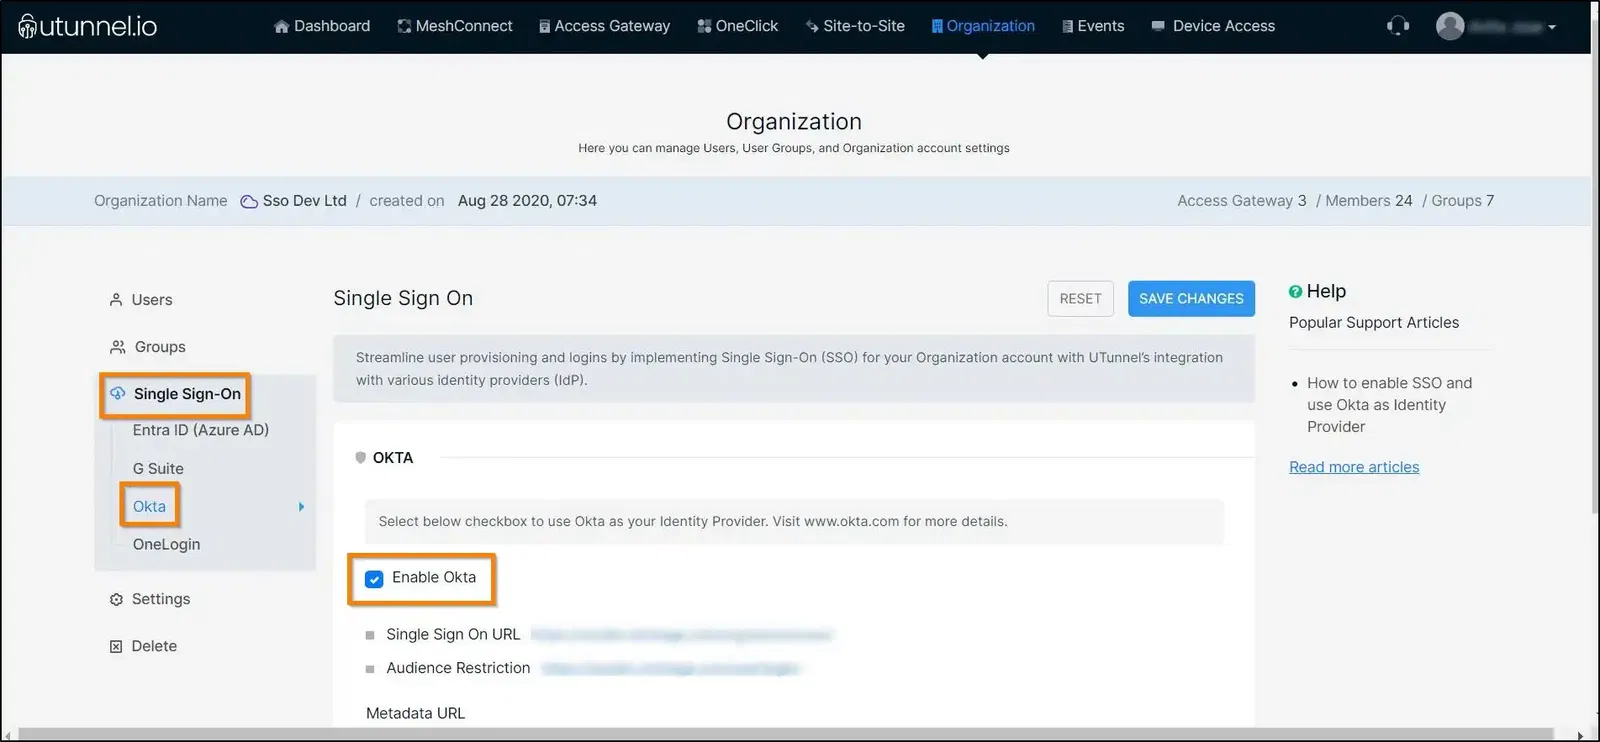Click the MeshConnect icon in navbar
1600x742 pixels.
pyautogui.click(x=404, y=27)
